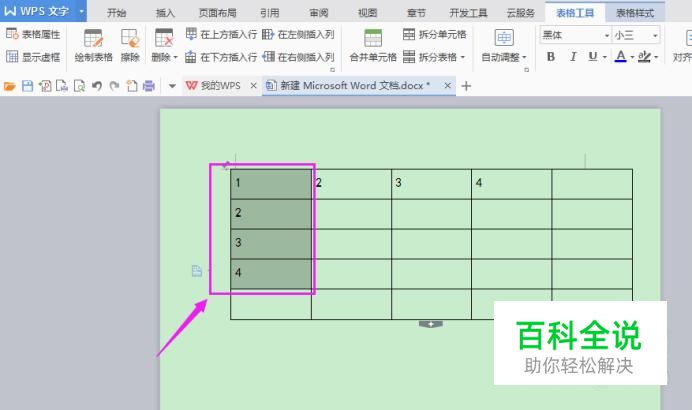This screenshot has height=410, width=692.
Task: Expand the 拆分表格 dropdown arrow
Action: 463,57
